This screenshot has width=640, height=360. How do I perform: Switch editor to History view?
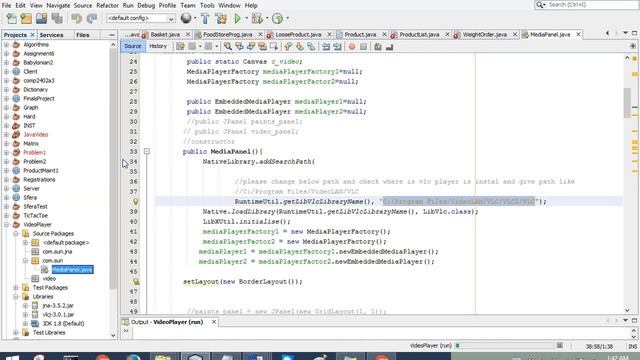pos(158,46)
